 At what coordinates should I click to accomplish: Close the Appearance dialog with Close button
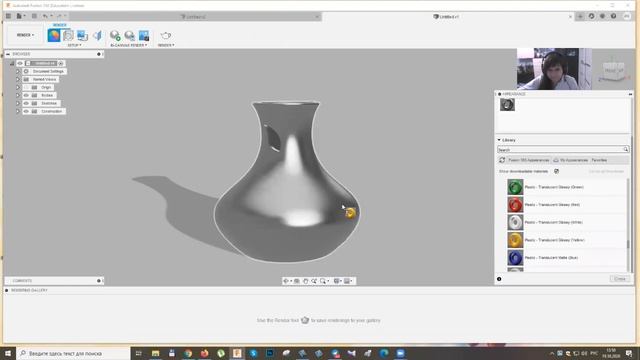(620, 279)
